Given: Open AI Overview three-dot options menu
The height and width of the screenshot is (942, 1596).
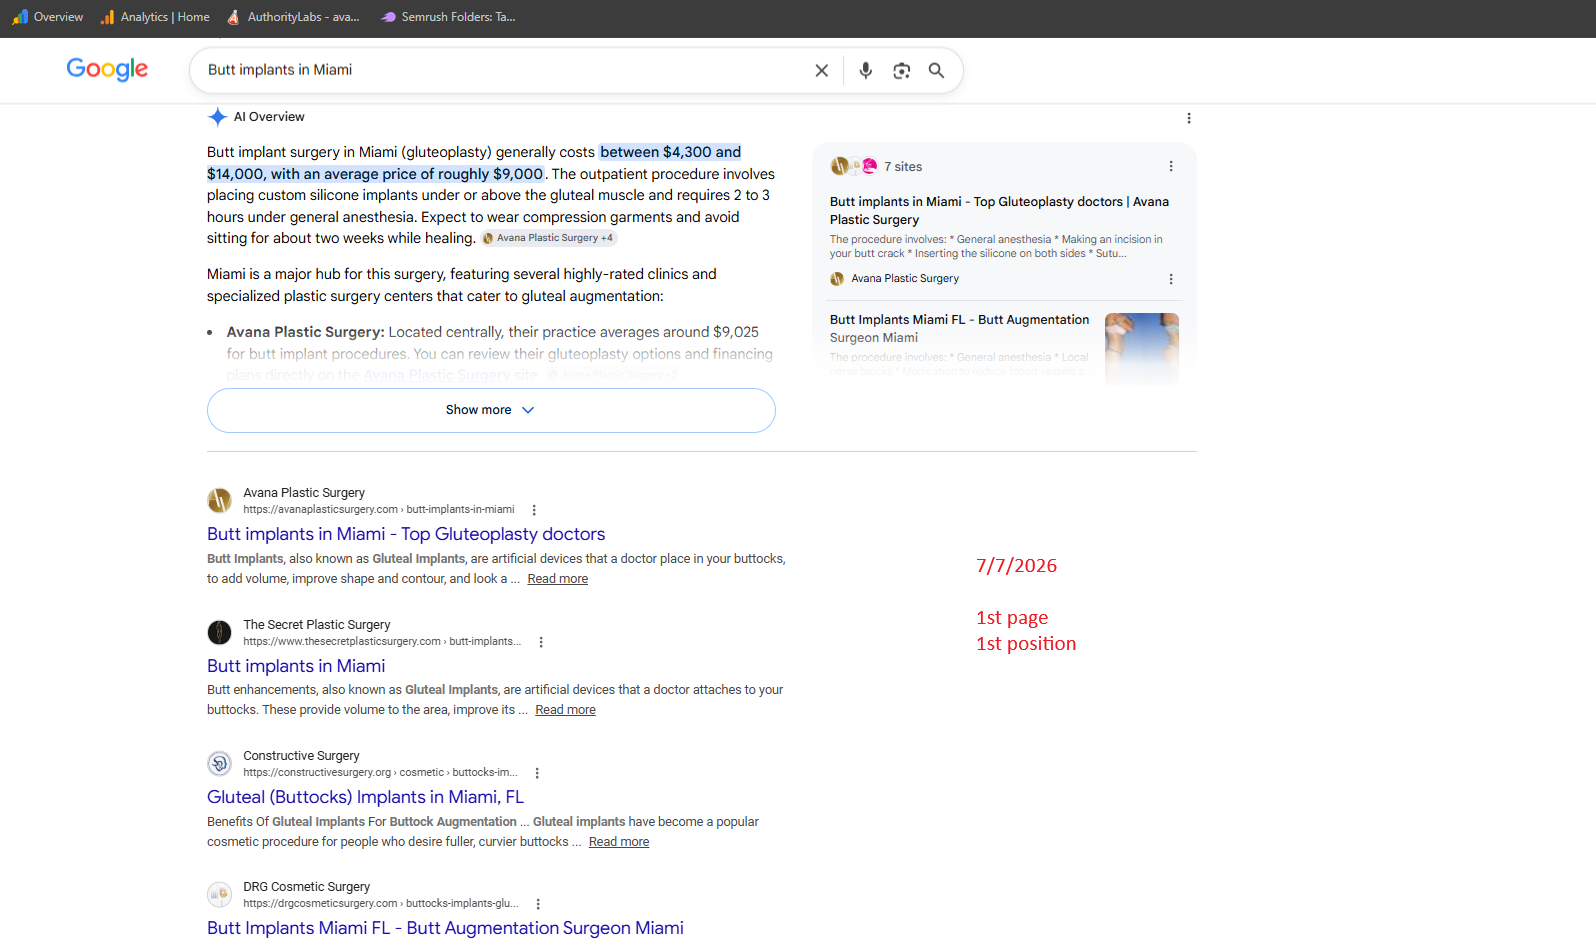Looking at the screenshot, I should [x=1189, y=118].
